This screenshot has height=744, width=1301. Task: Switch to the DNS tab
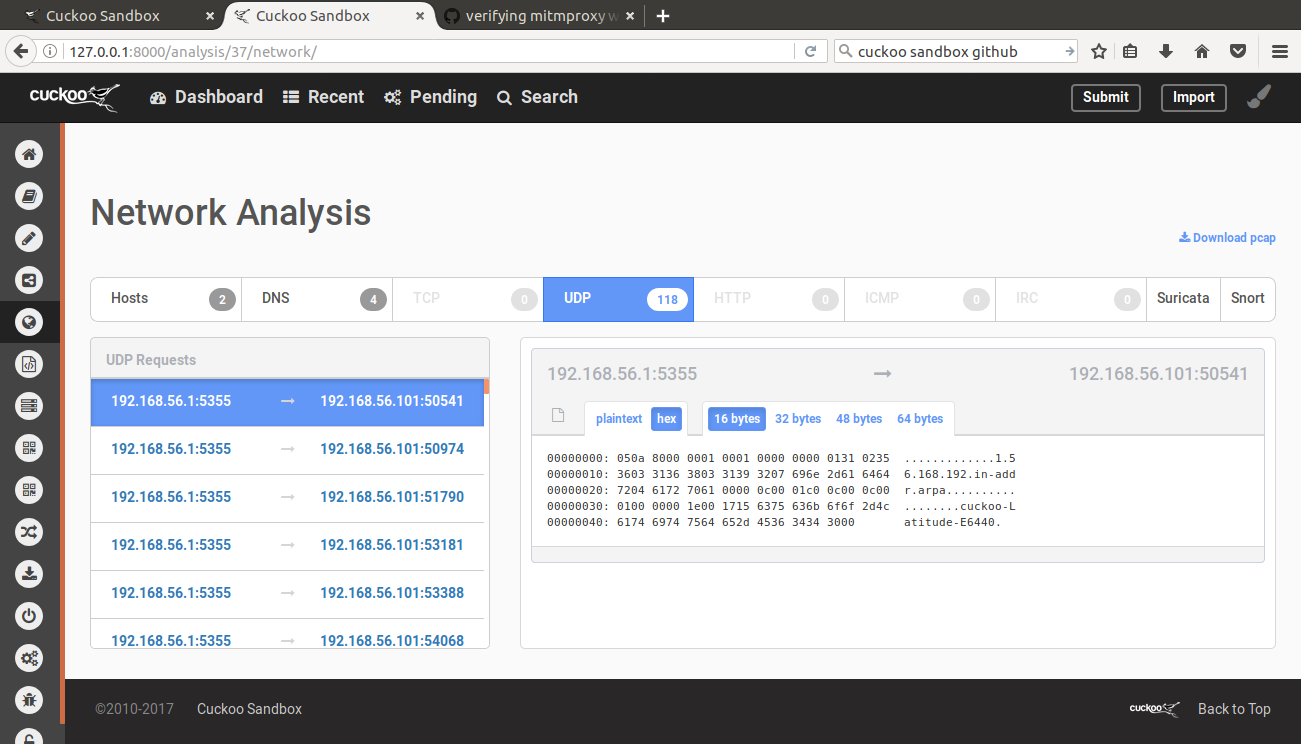(316, 298)
